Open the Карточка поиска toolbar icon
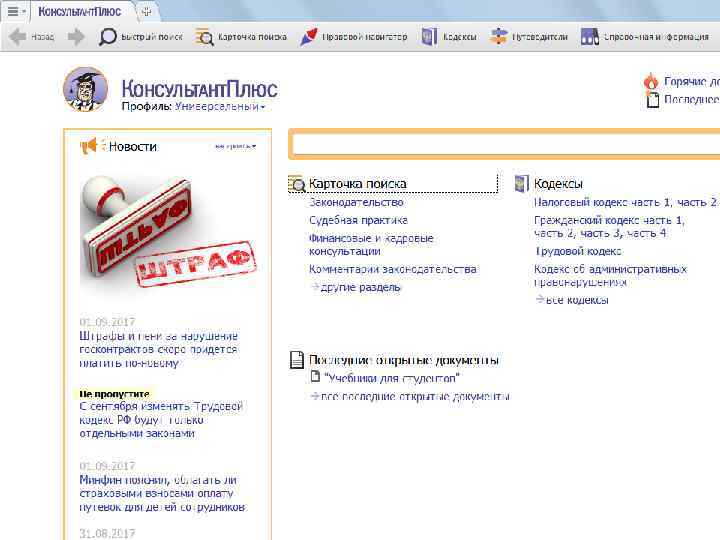Screen dimensions: 720x540 (204, 37)
